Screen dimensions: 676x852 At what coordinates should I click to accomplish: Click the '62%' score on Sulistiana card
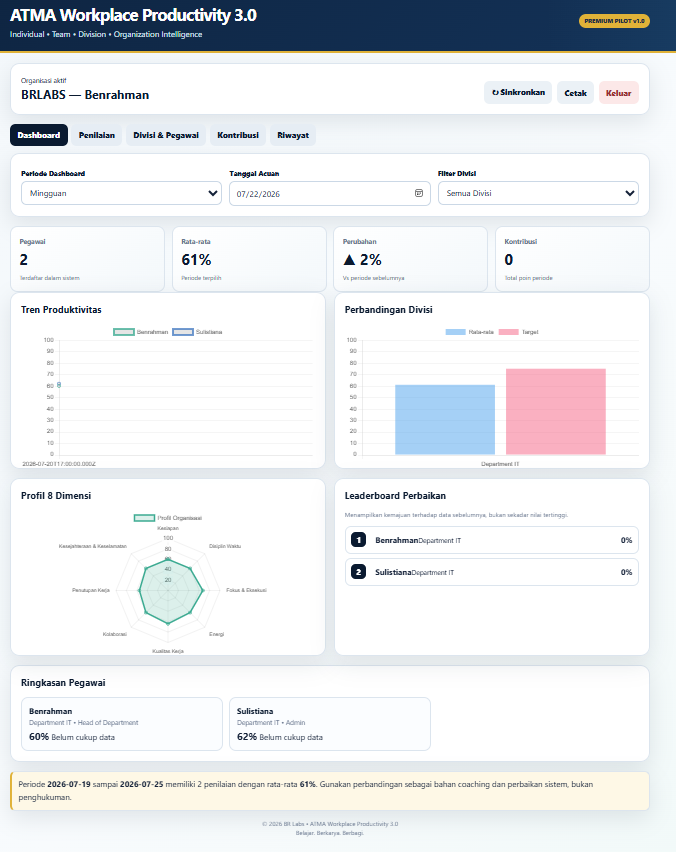247,737
